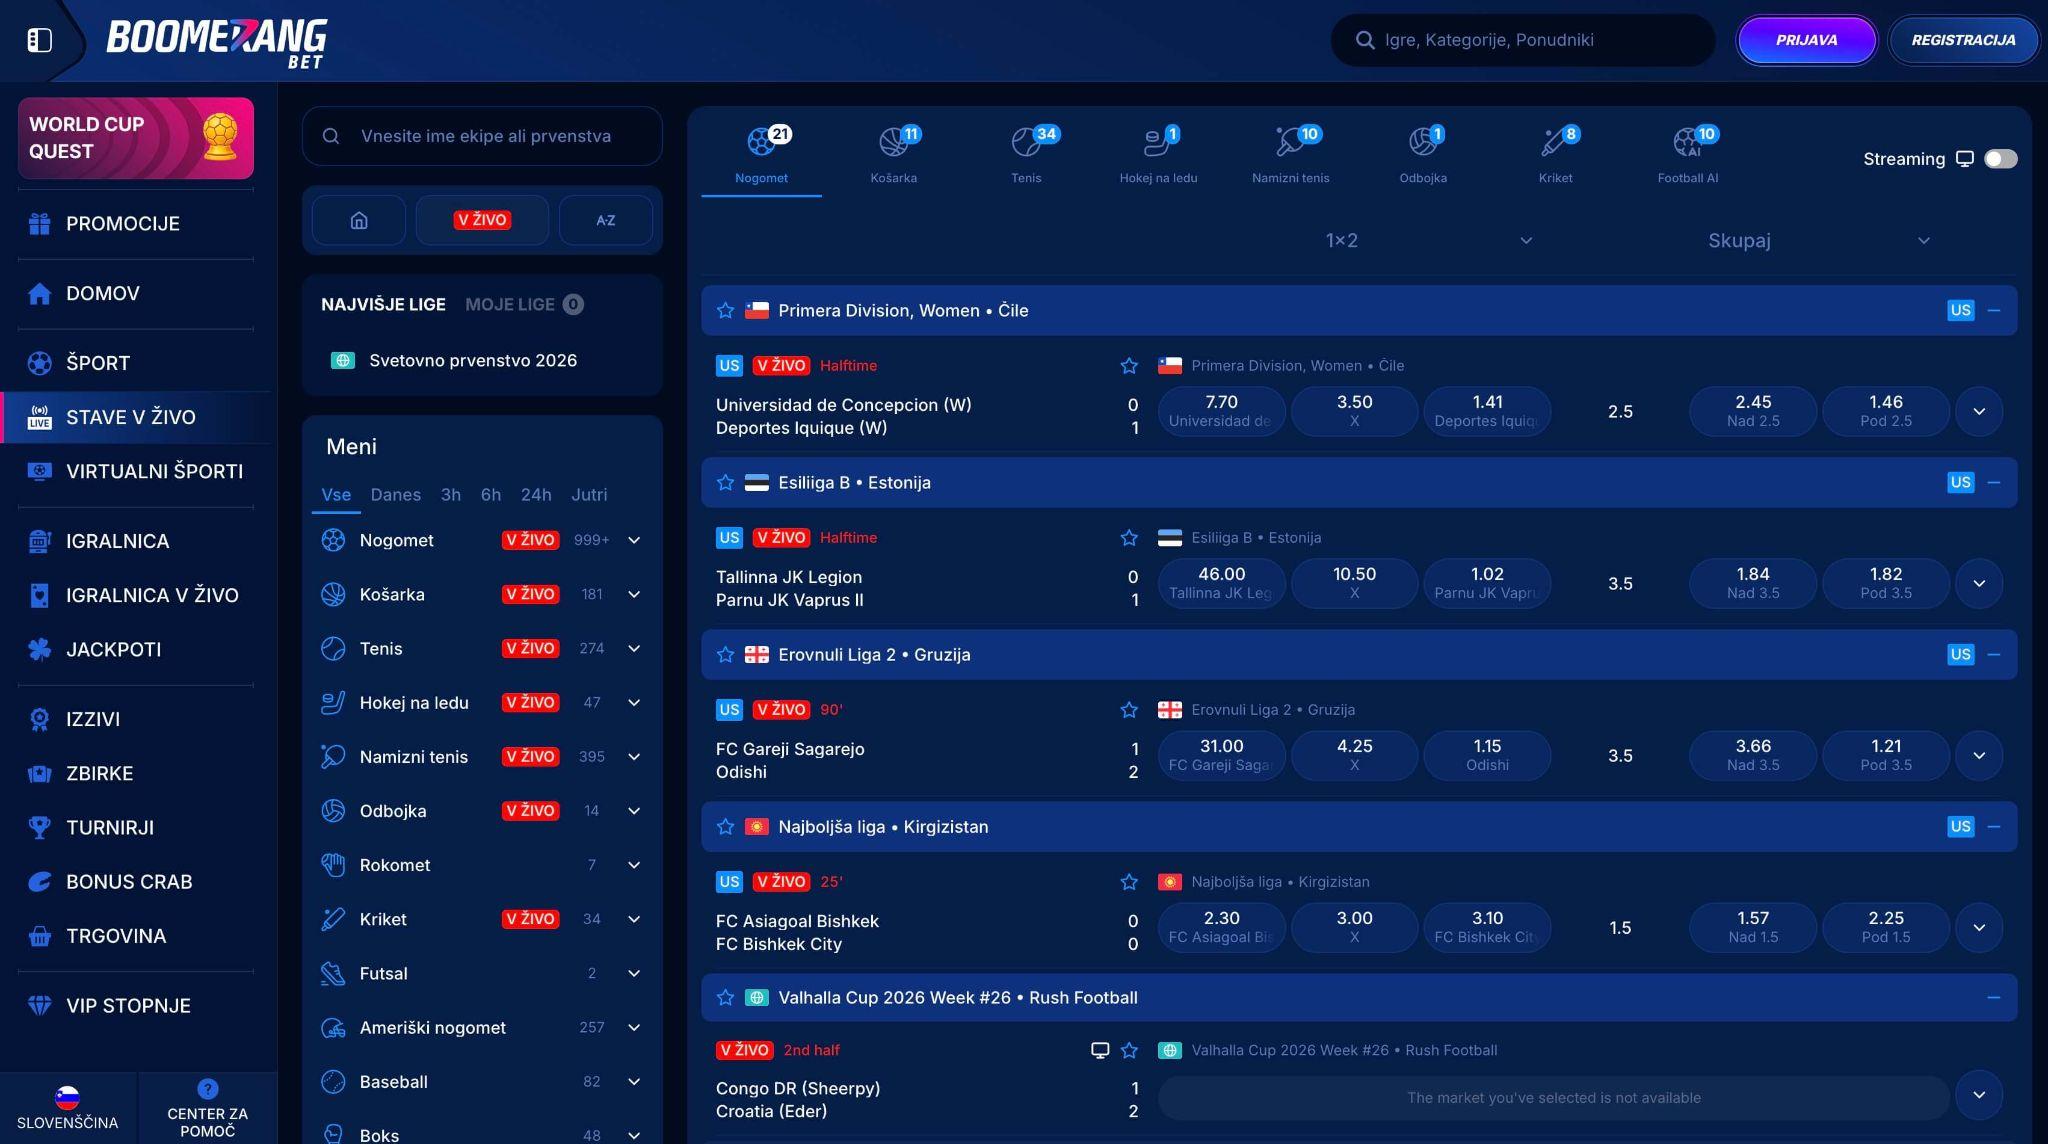This screenshot has width=2048, height=1144.
Task: Star the FC Asiagoal Bishkek match
Action: (1129, 882)
